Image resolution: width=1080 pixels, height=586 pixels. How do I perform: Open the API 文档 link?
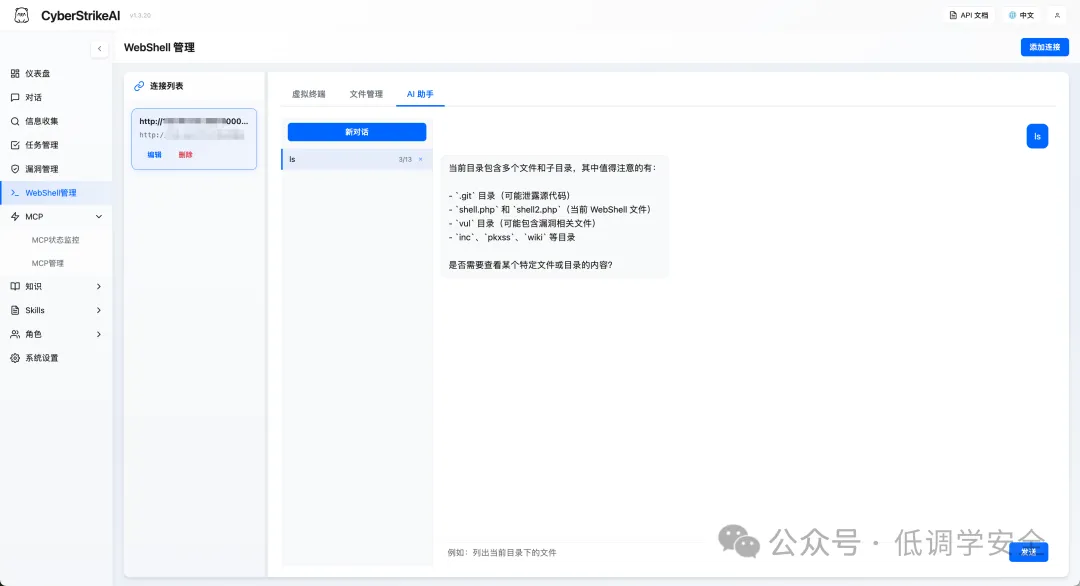pyautogui.click(x=969, y=15)
